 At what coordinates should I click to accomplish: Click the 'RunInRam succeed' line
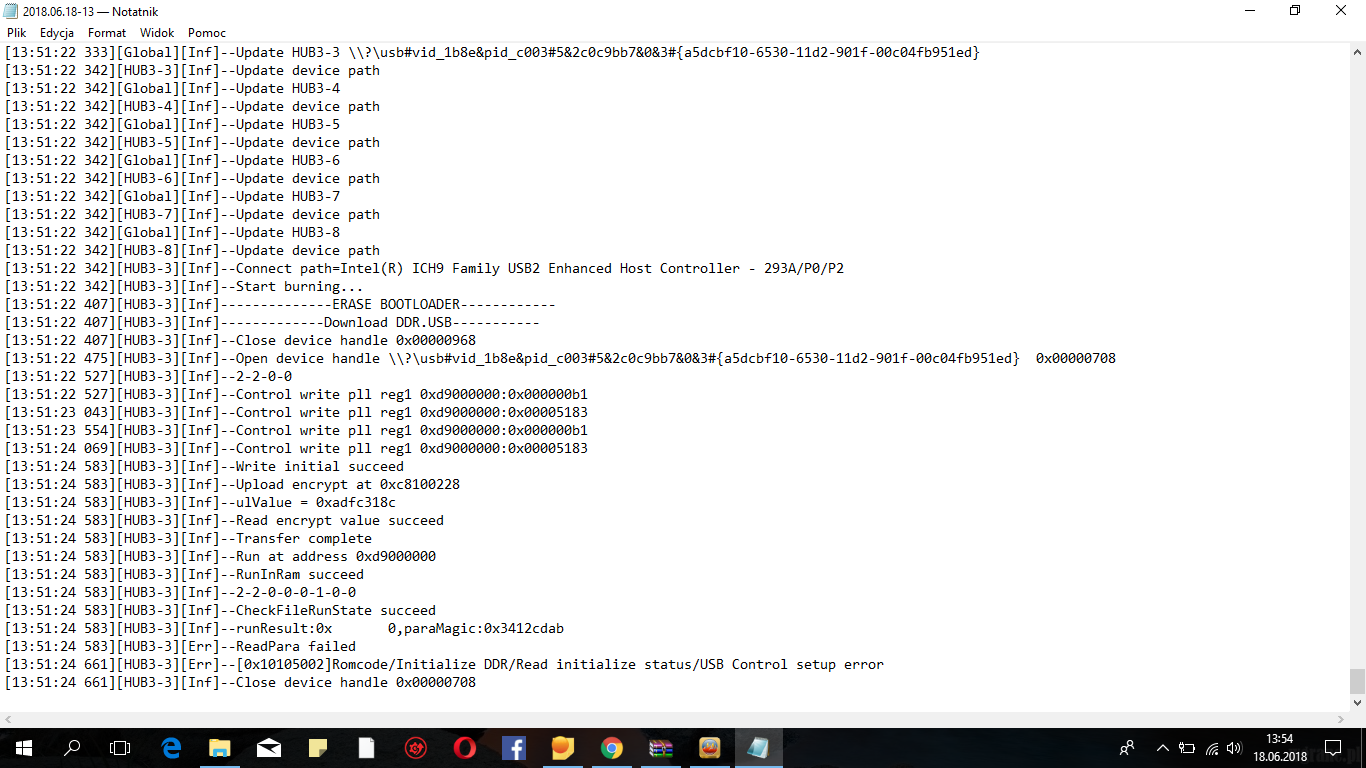click(x=184, y=574)
